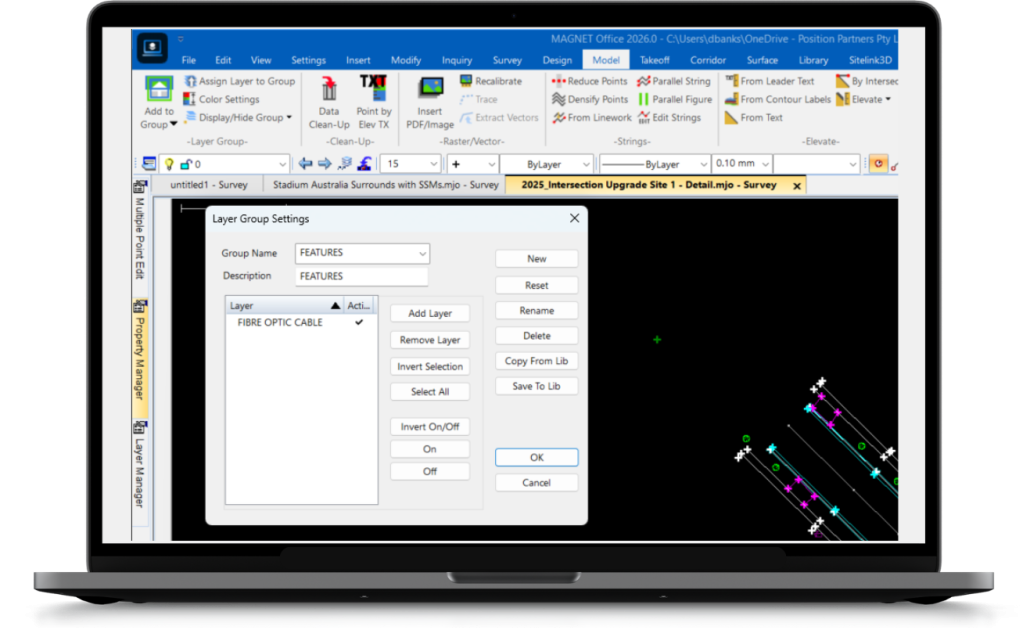Click the layer manager toolbar icon

click(x=149, y=164)
